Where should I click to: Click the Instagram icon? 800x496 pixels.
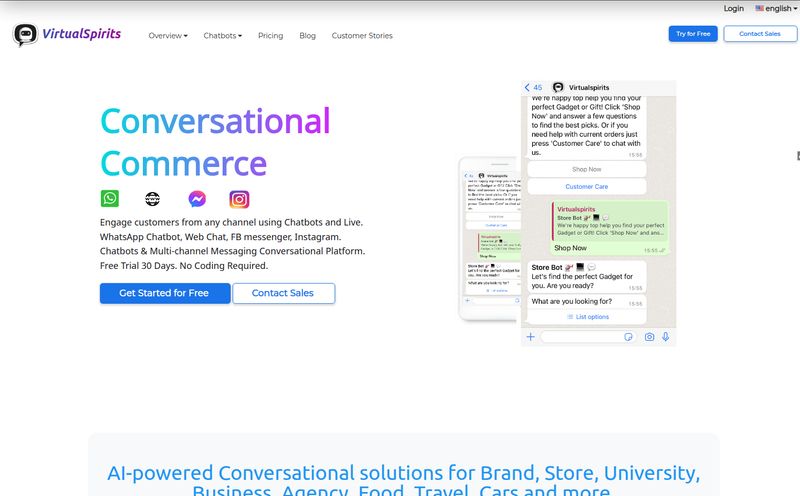pyautogui.click(x=239, y=199)
